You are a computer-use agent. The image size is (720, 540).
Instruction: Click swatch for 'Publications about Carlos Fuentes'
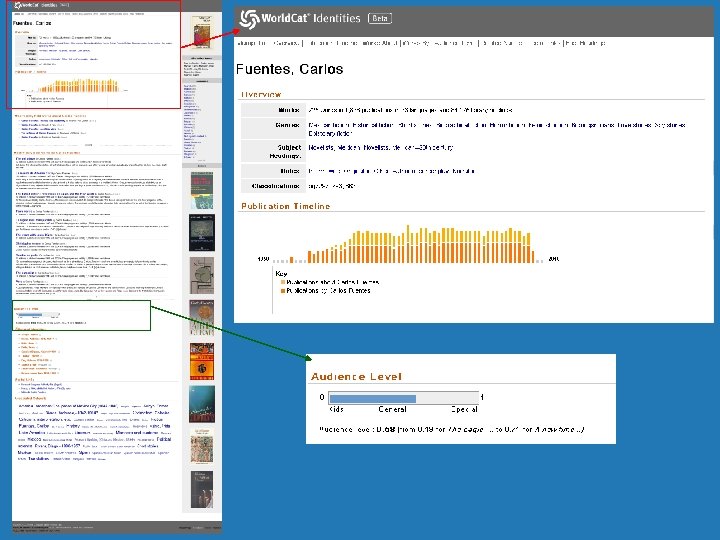(x=283, y=282)
